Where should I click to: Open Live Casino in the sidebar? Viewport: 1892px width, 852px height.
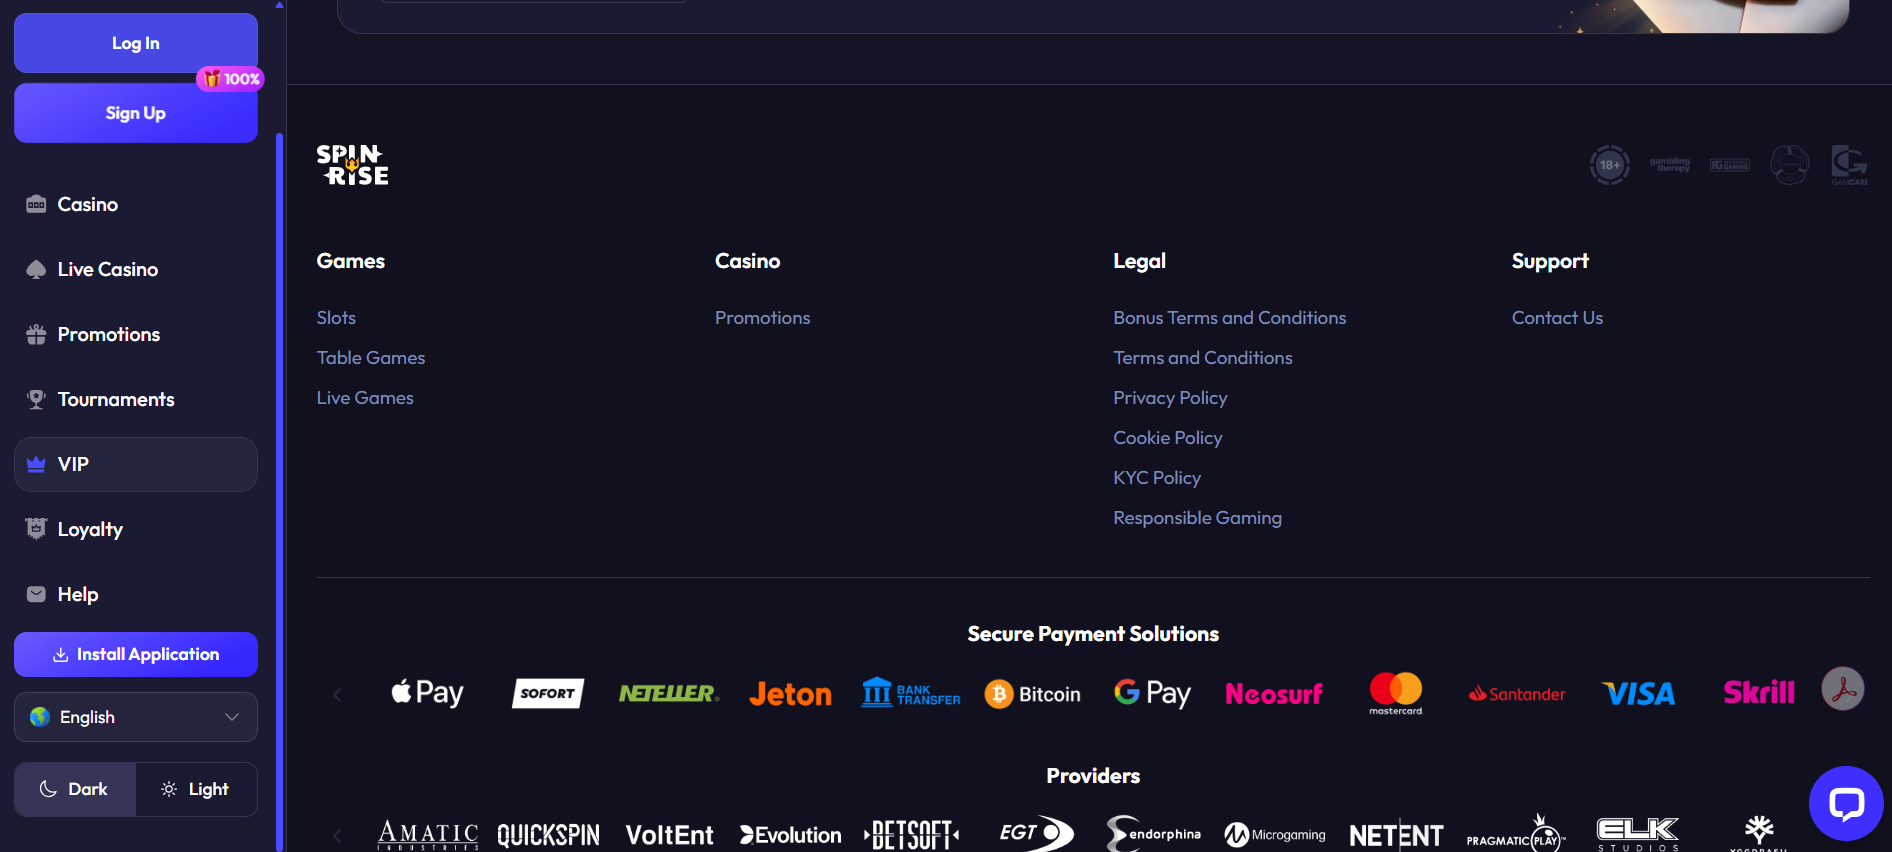pos(136,269)
